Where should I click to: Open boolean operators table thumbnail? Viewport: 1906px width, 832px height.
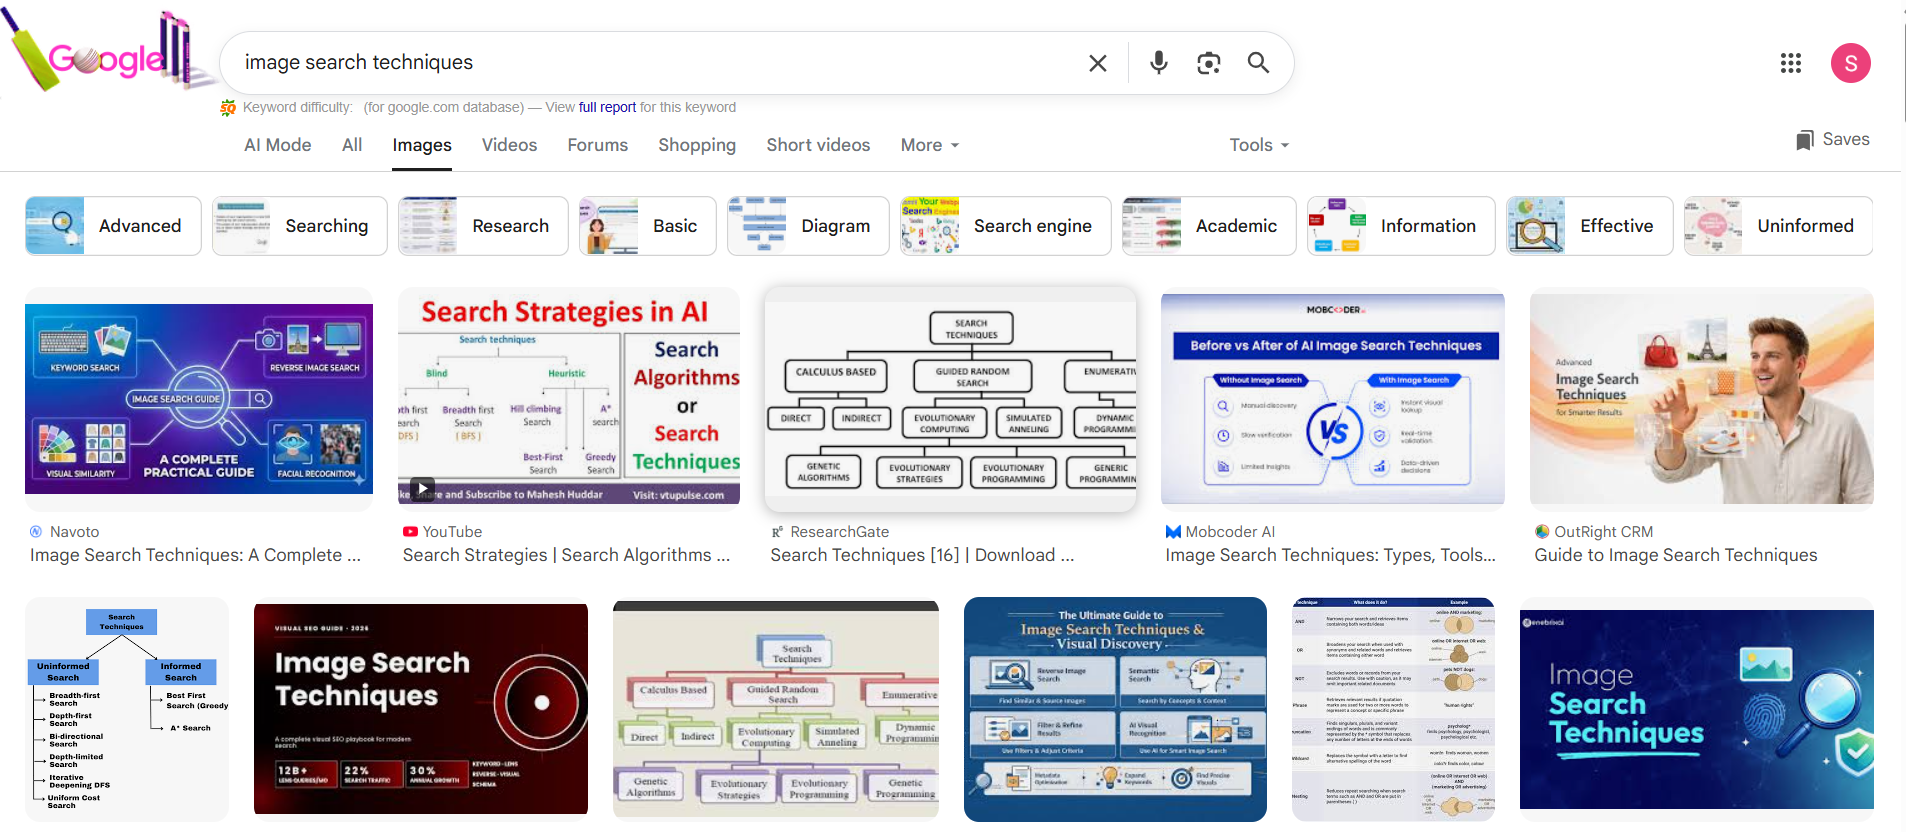1393,709
